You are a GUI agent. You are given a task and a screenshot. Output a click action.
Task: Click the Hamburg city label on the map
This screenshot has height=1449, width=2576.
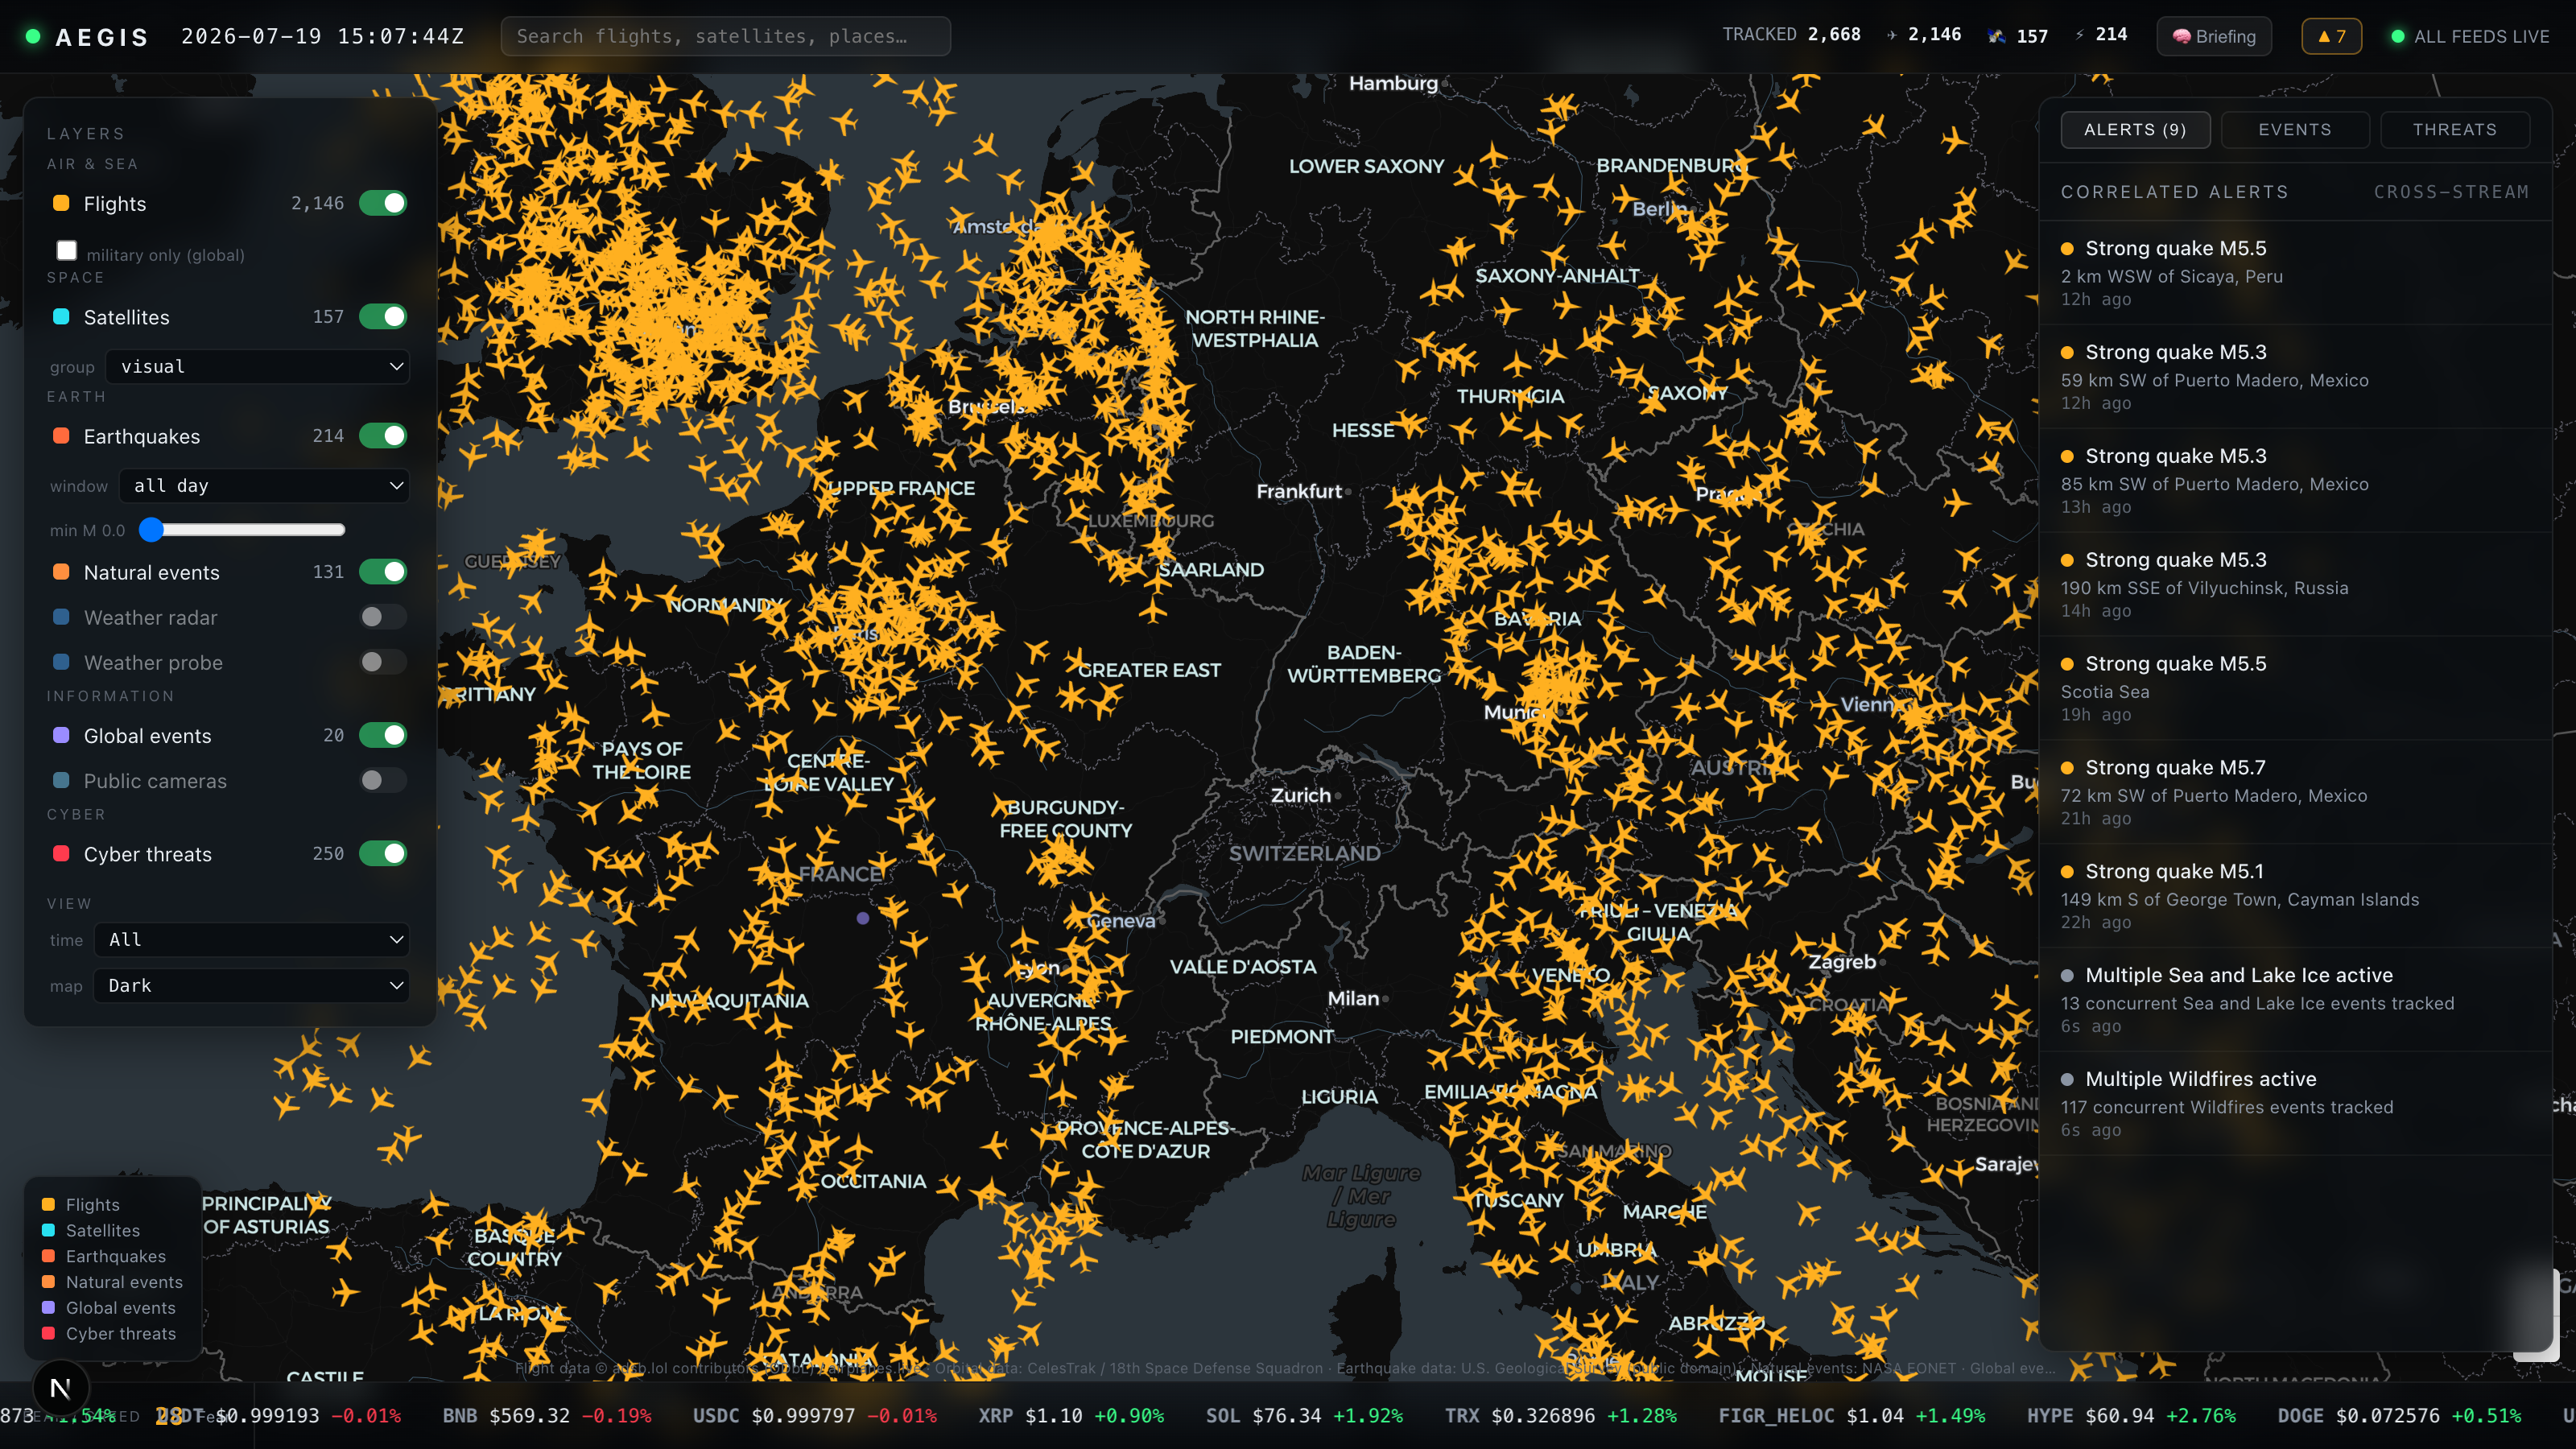(x=1393, y=84)
